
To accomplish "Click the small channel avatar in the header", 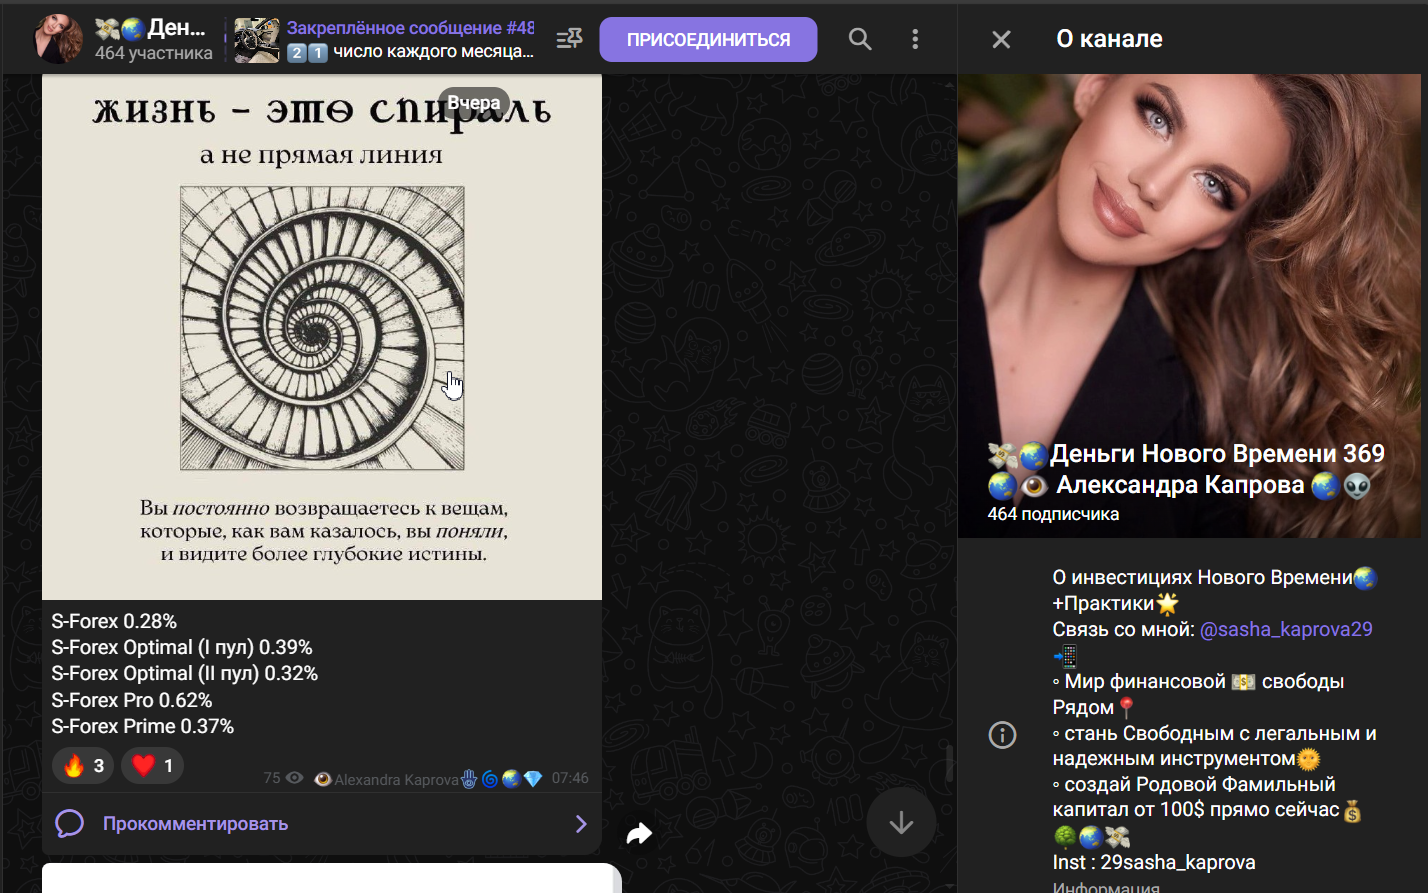I will [x=59, y=40].
